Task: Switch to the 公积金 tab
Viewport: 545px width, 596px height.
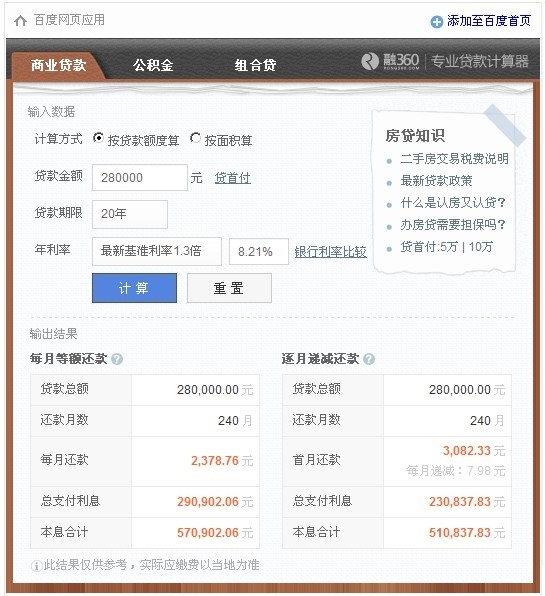Action: click(153, 65)
